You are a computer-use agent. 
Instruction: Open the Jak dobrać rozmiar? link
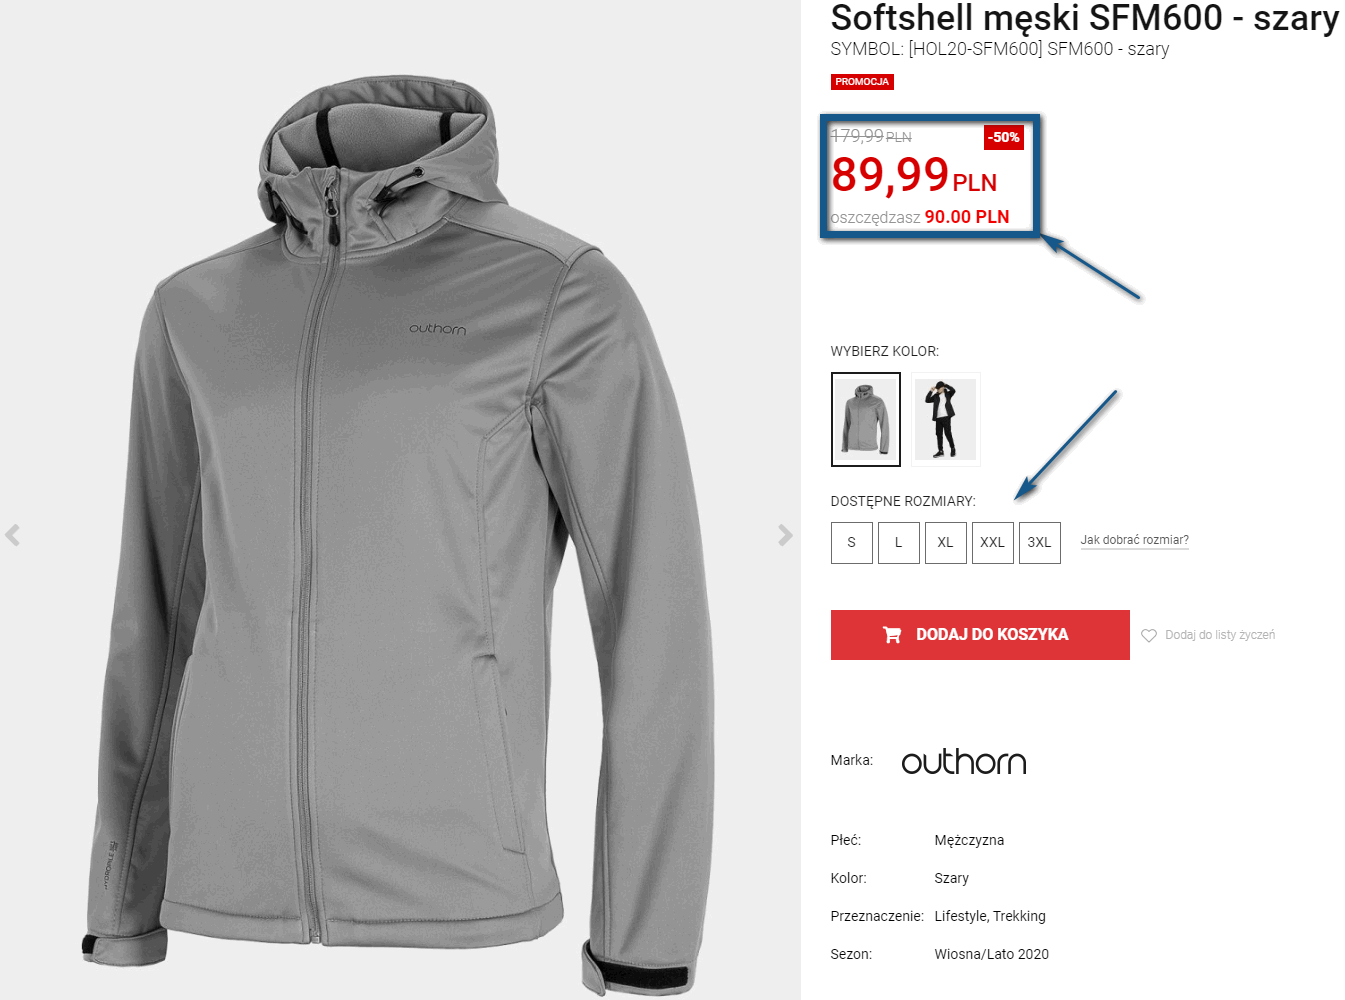1135,540
